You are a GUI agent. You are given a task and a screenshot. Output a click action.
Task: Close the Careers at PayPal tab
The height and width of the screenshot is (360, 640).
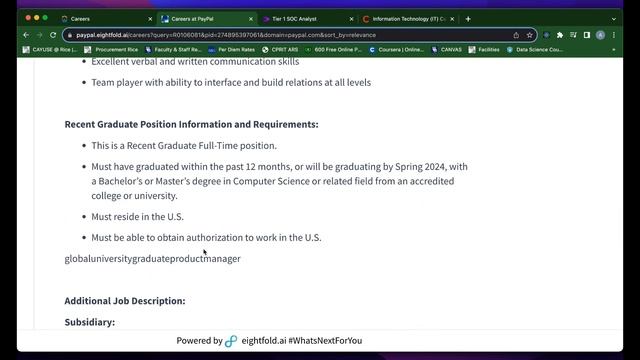251,19
